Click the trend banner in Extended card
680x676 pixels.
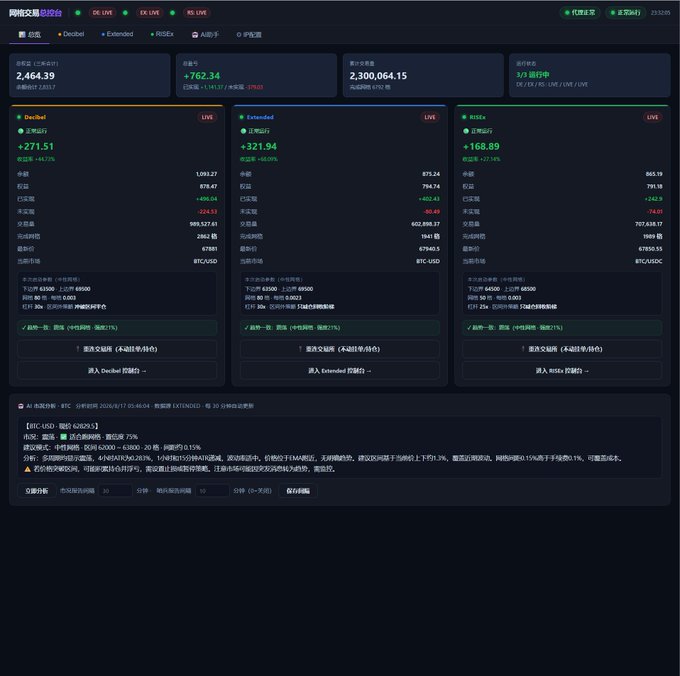[x=340, y=327]
